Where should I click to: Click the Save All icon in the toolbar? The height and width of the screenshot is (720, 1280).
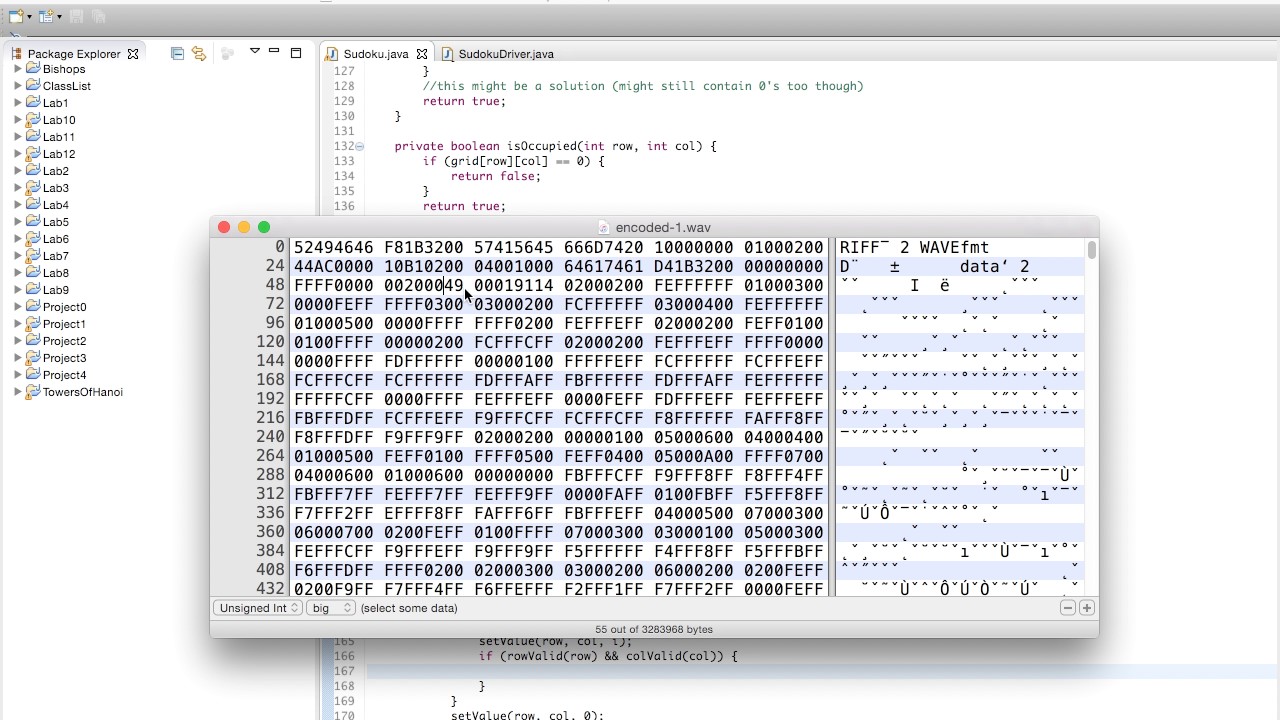(98, 16)
